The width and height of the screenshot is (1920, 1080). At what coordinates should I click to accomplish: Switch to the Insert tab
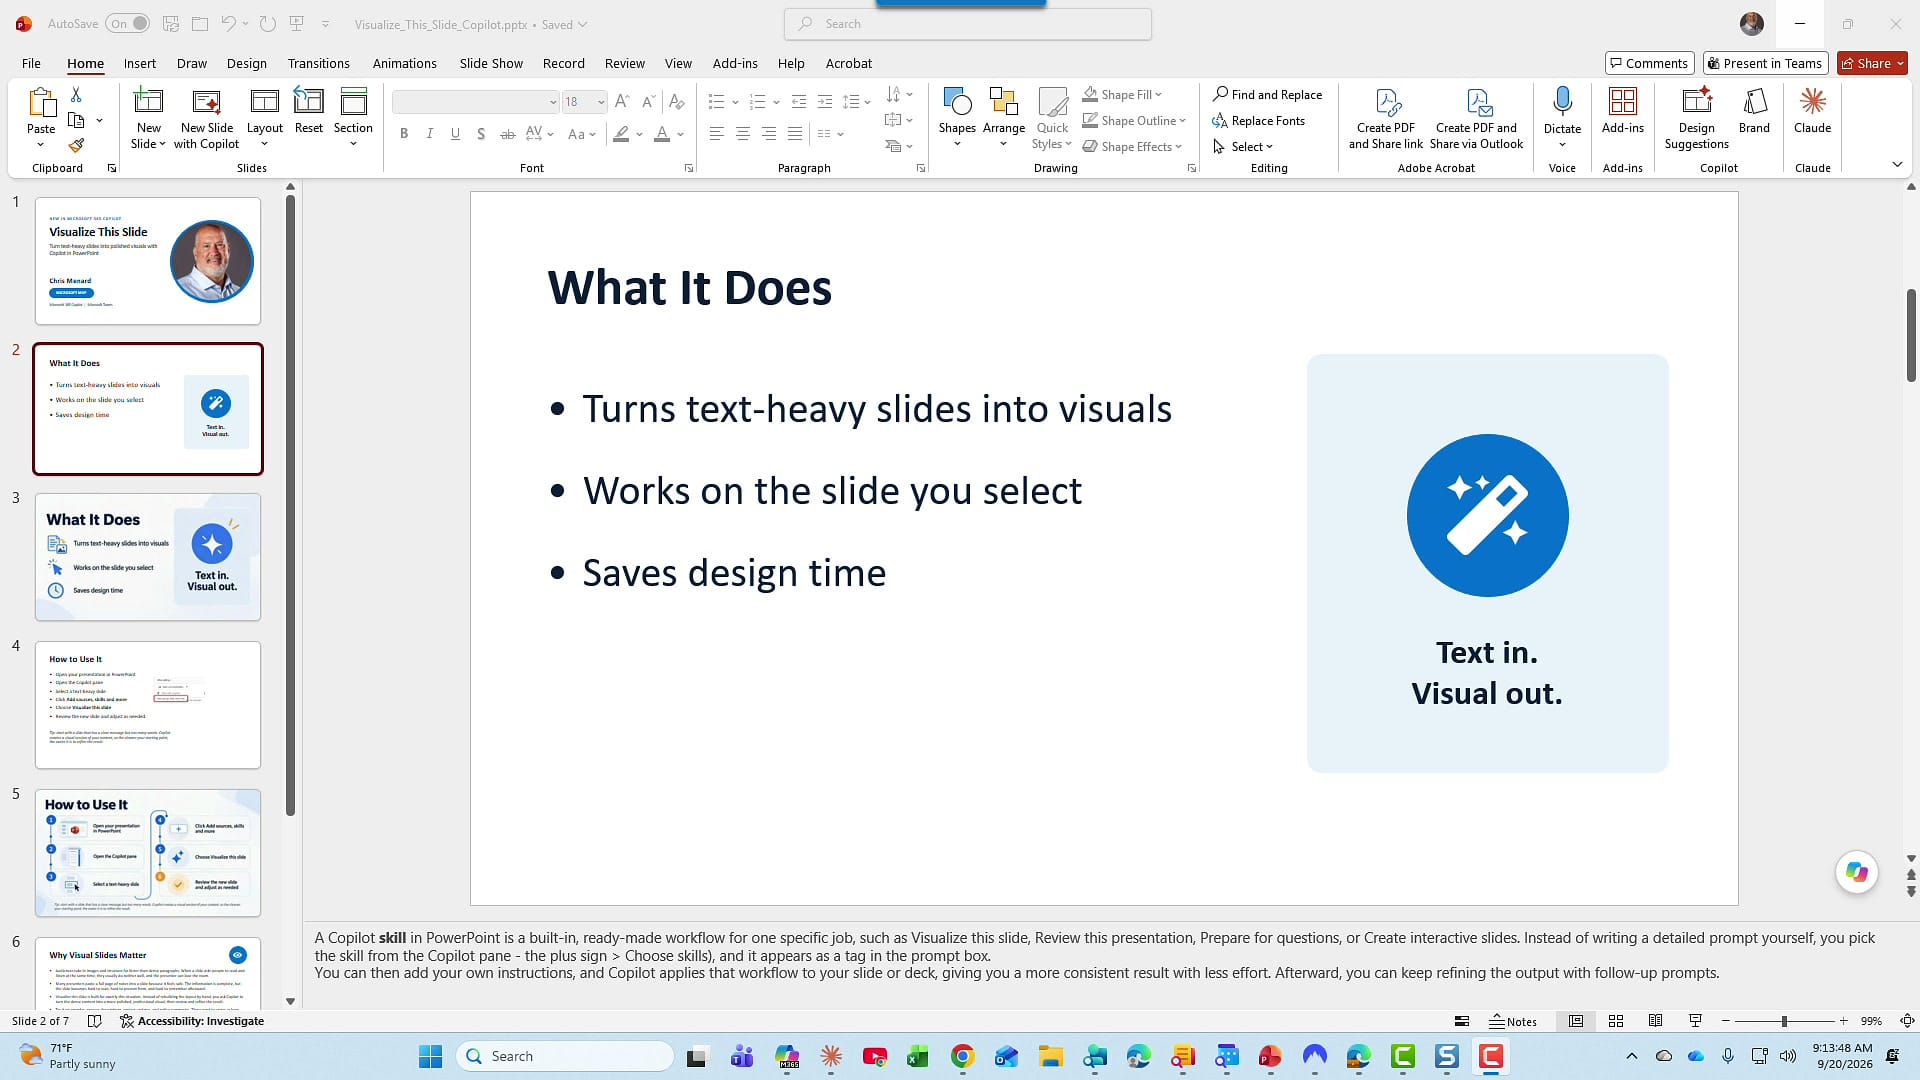coord(140,63)
